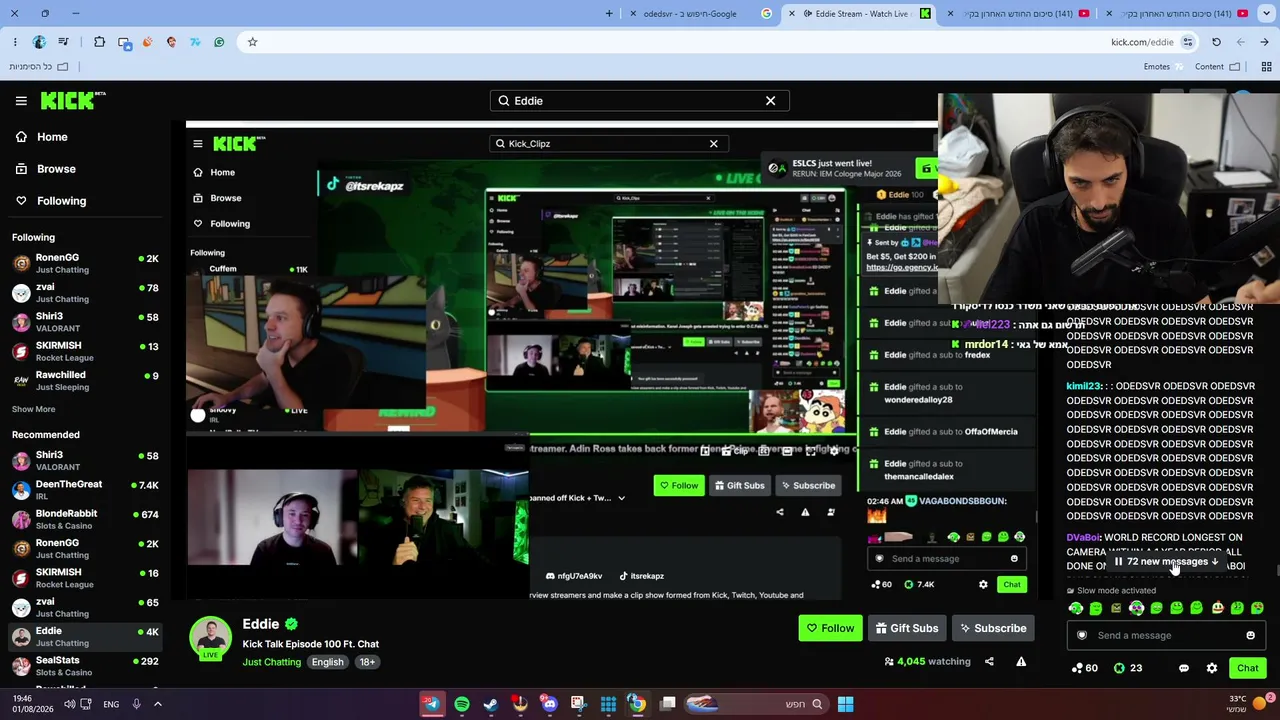
Task: Clear the Kick search box containing Eddie
Action: tap(770, 101)
